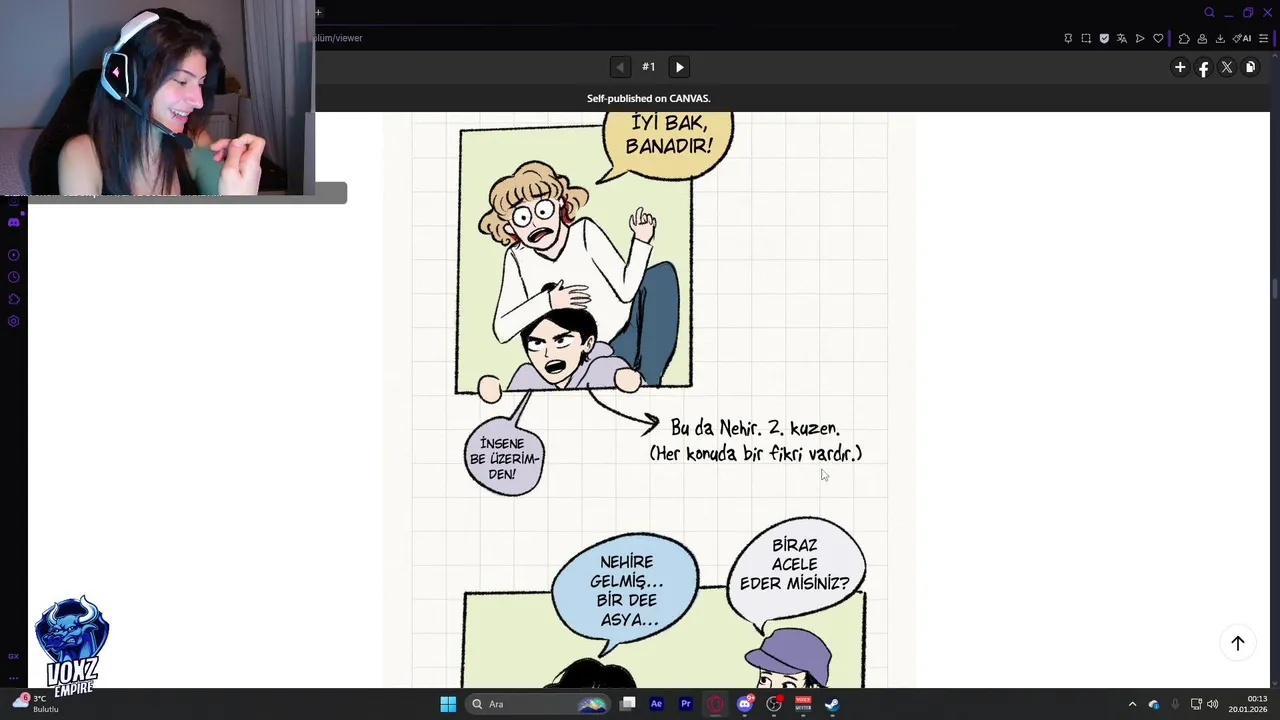Click the Bu da Nehir. 2. kuzen. caption
Screen dimensions: 1280x720
755,428
